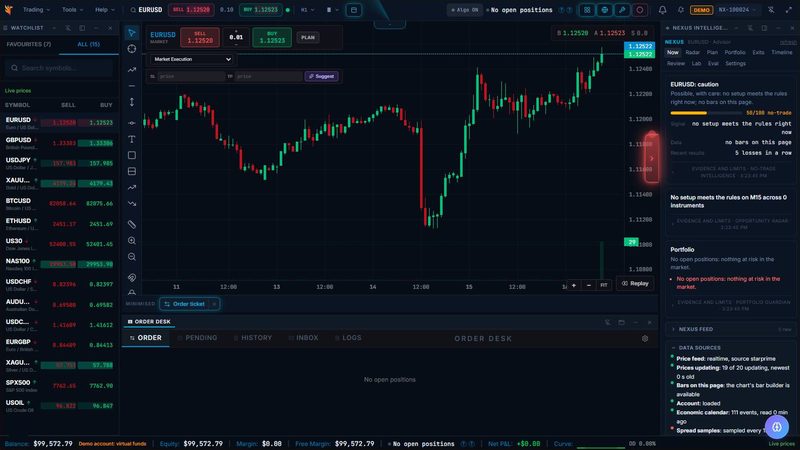Image resolution: width=800 pixels, height=450 pixels.
Task: Click the globe icon in top bar
Action: point(605,10)
